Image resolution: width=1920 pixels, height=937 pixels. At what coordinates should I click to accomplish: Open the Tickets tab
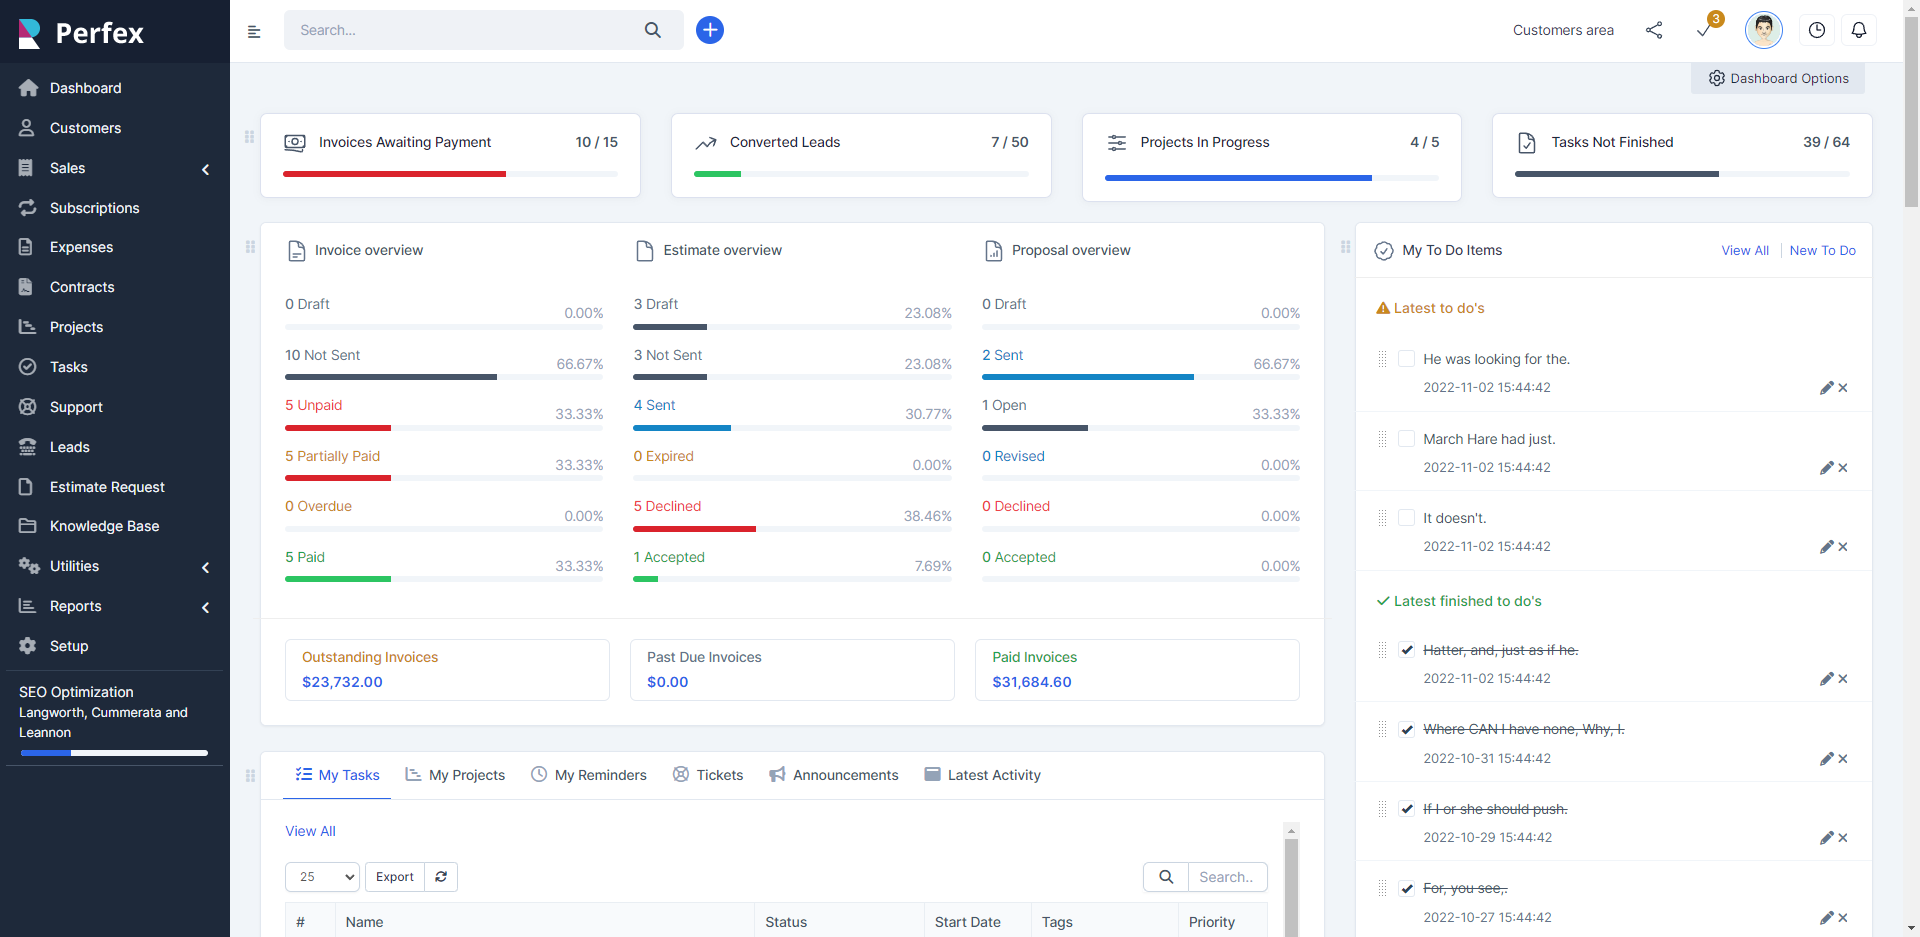708,775
